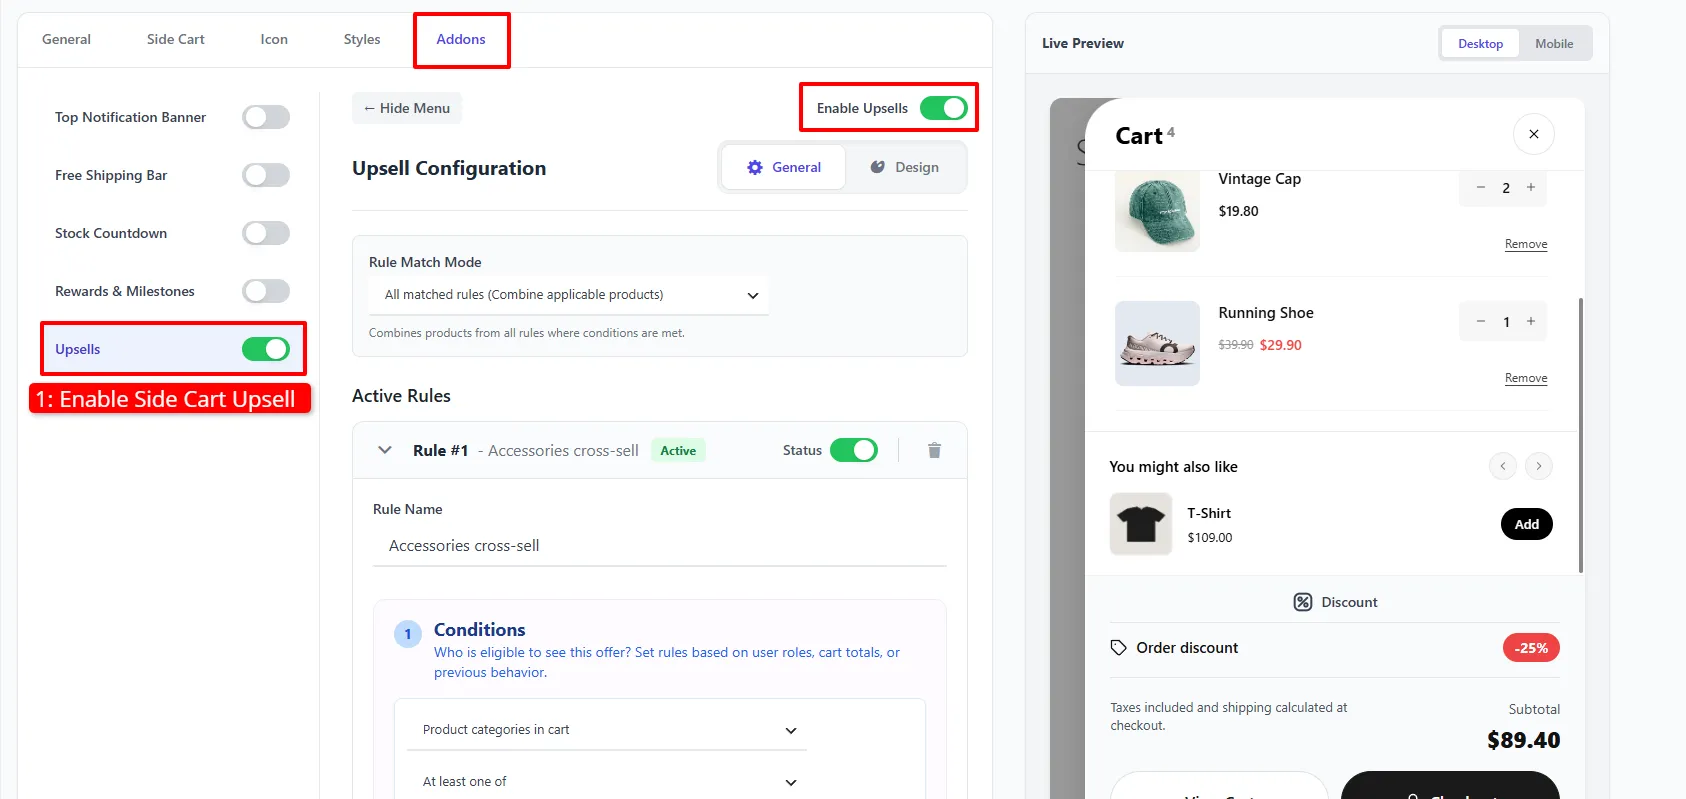Viewport: 1686px width, 799px height.
Task: Go to previous upsell with left arrow
Action: click(1502, 466)
